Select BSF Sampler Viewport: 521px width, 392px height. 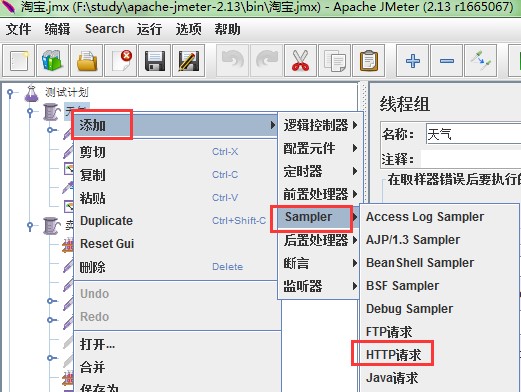pyautogui.click(x=439, y=286)
